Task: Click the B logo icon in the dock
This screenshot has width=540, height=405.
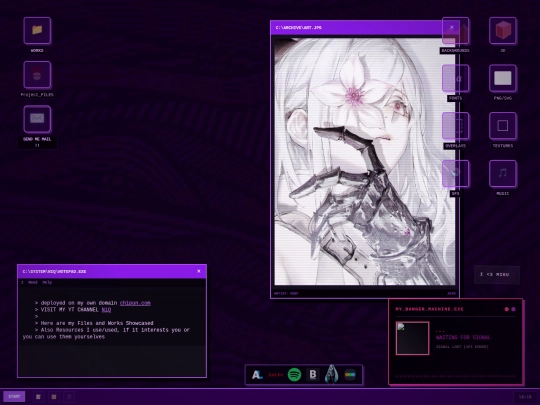Action: pos(313,375)
